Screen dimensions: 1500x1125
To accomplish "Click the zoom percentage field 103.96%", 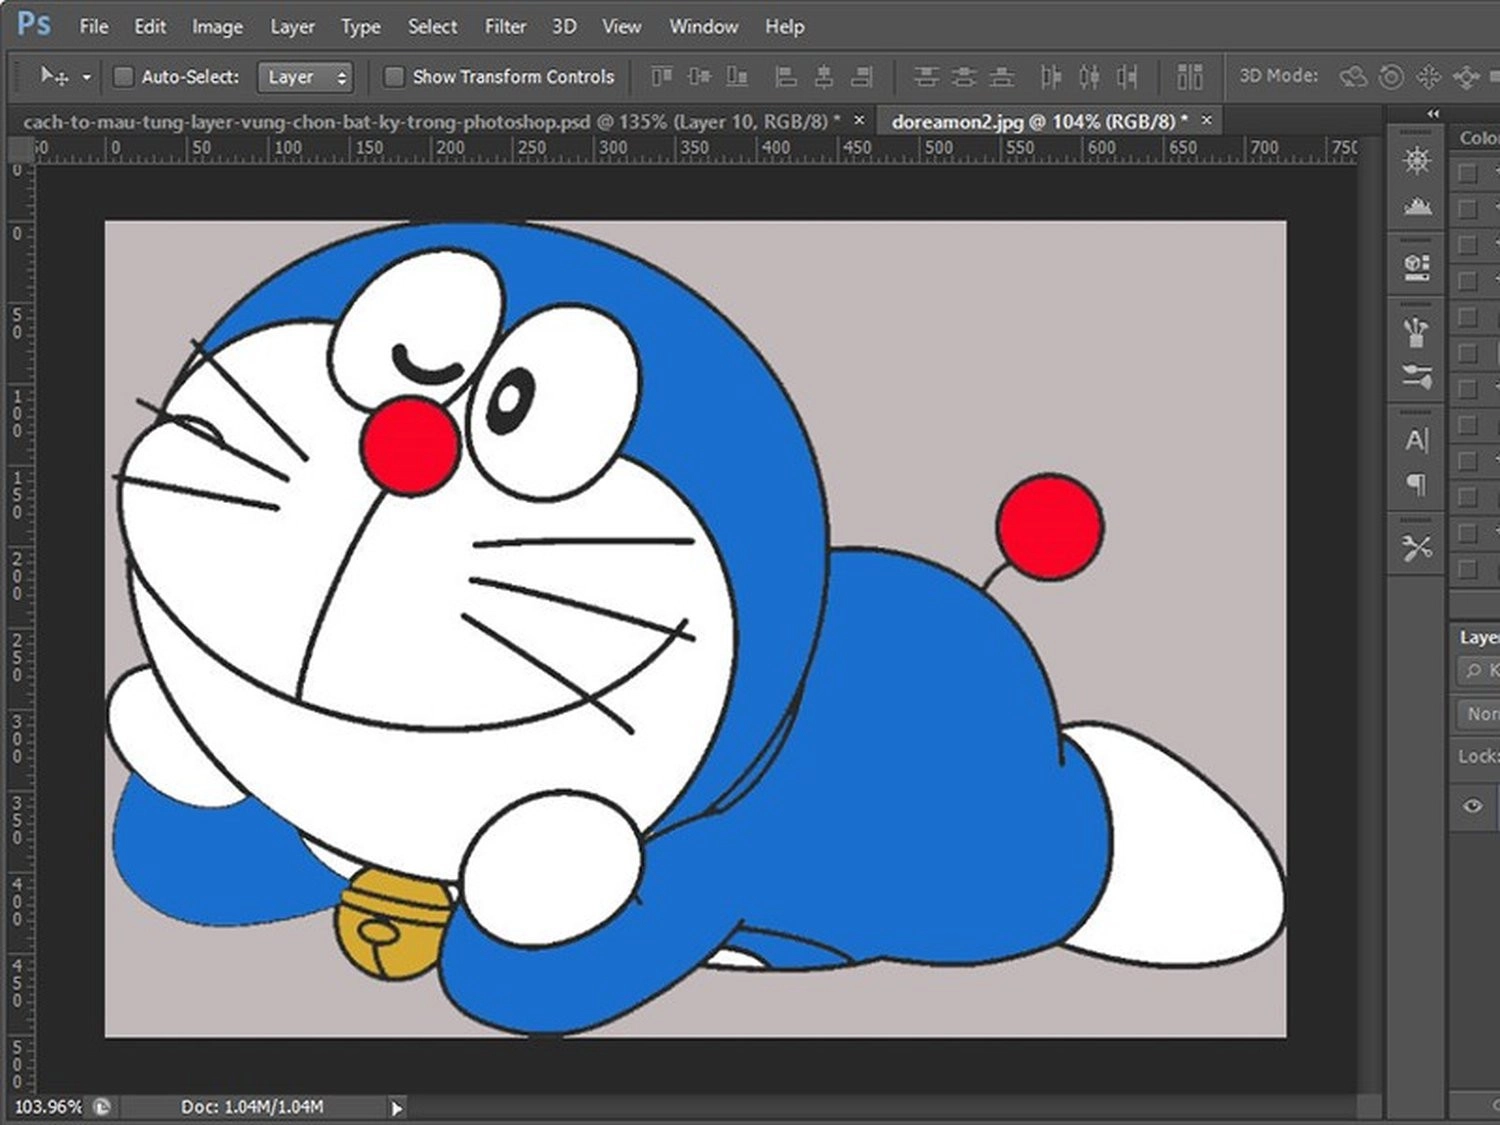I will (x=47, y=1107).
